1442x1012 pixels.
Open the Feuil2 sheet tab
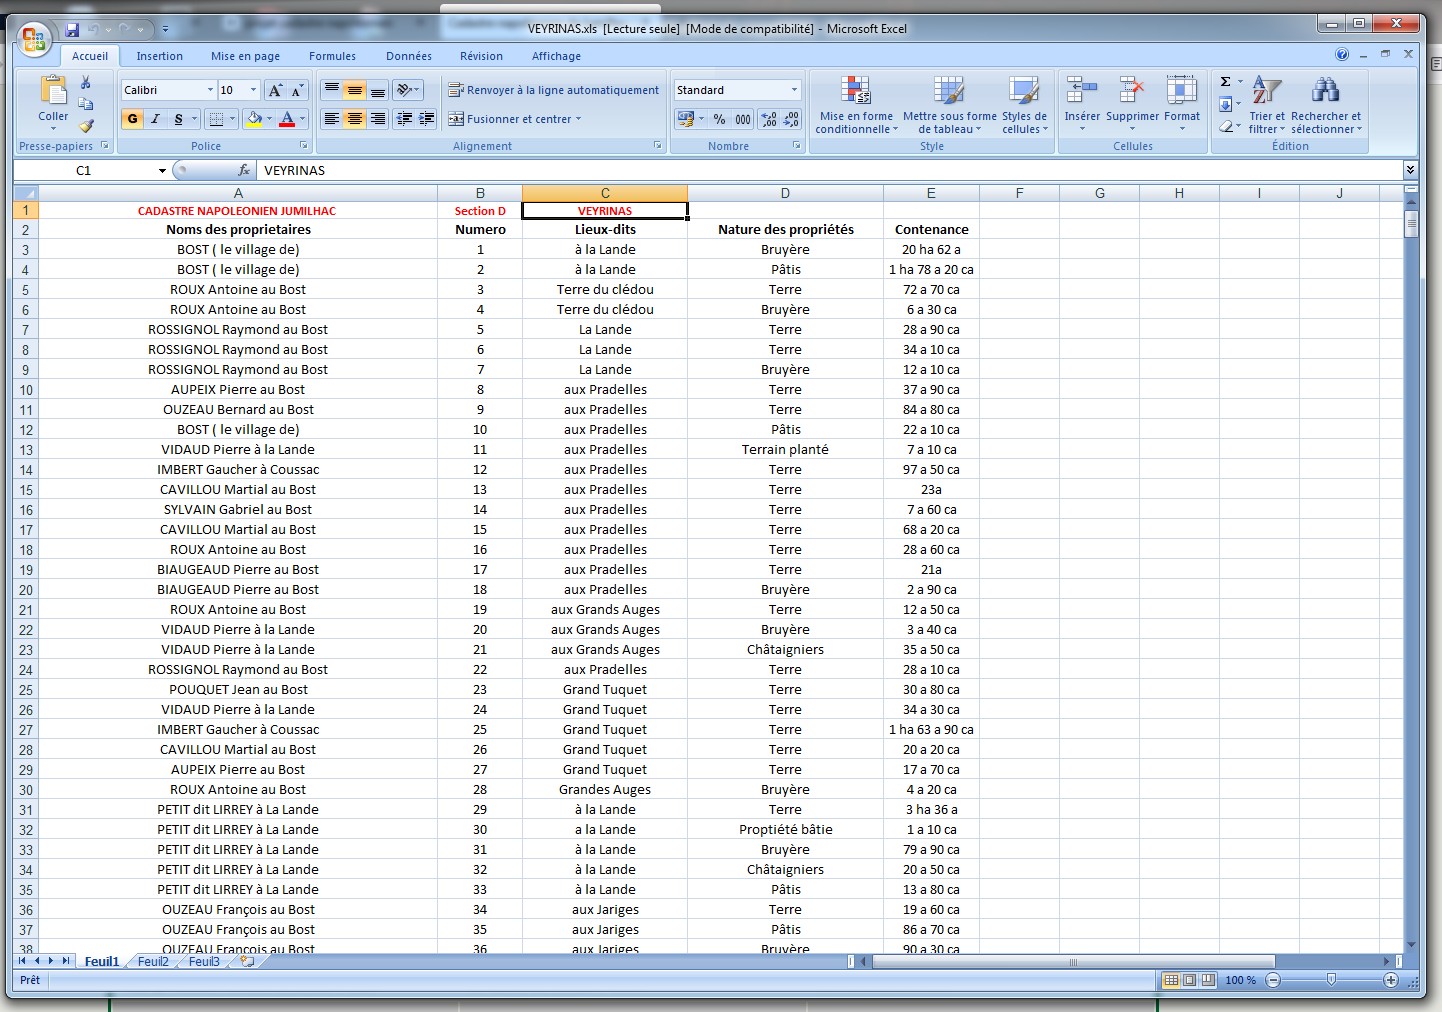pos(153,962)
